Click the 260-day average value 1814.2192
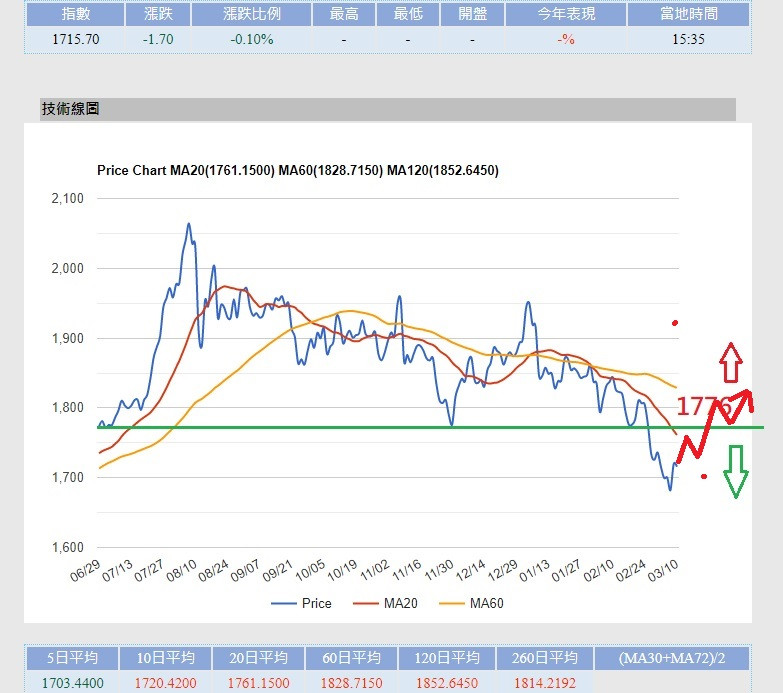783x693 pixels. tap(545, 683)
